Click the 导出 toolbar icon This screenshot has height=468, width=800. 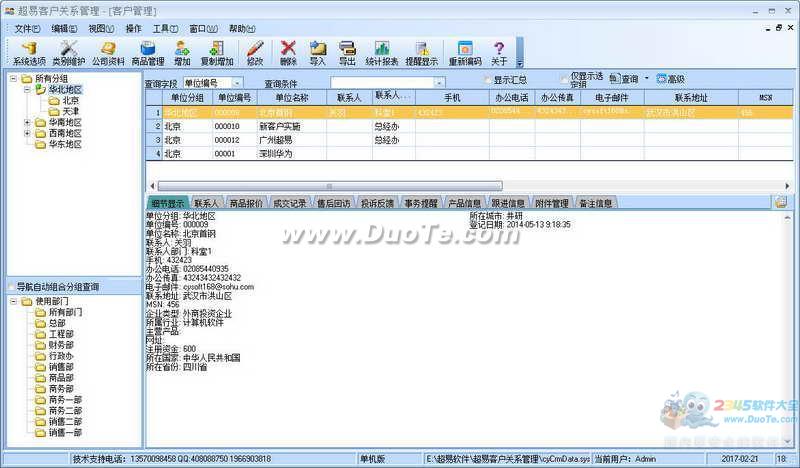(347, 52)
